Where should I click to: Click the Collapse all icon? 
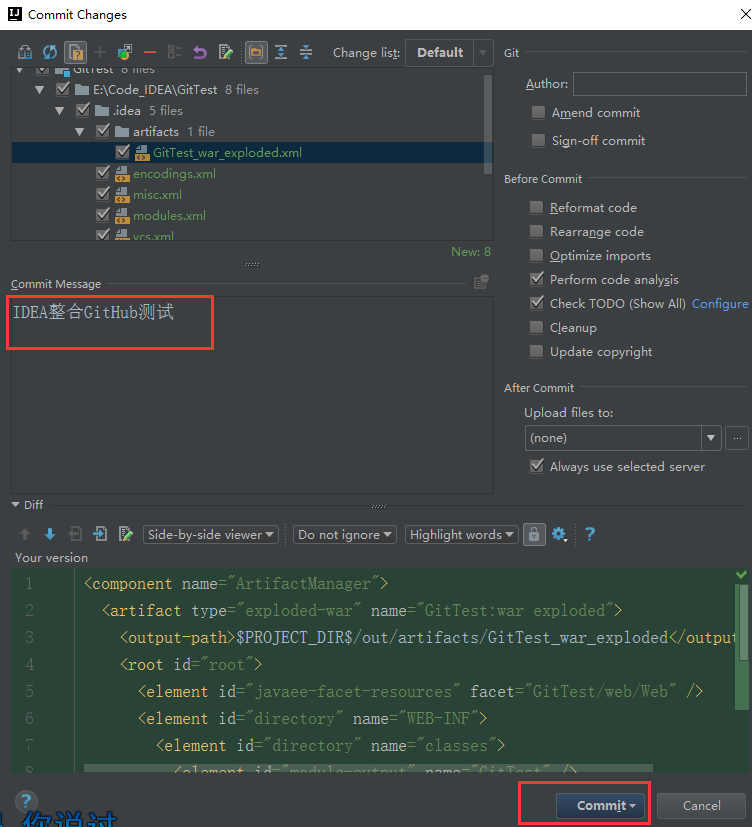306,52
